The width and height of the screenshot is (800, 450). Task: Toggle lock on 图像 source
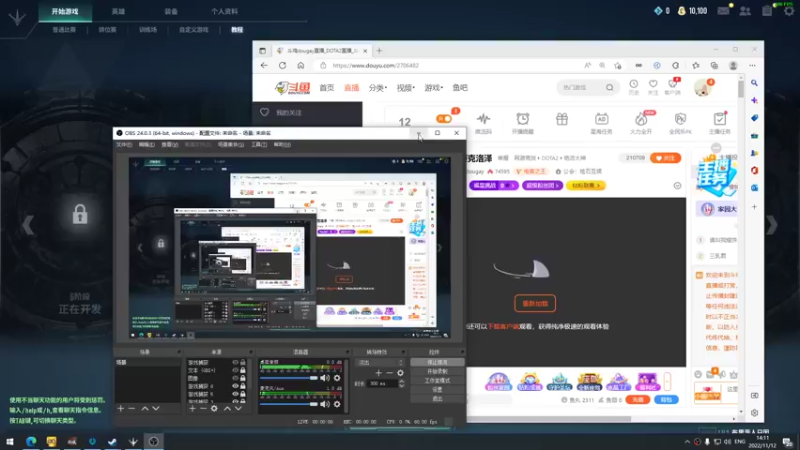click(243, 379)
